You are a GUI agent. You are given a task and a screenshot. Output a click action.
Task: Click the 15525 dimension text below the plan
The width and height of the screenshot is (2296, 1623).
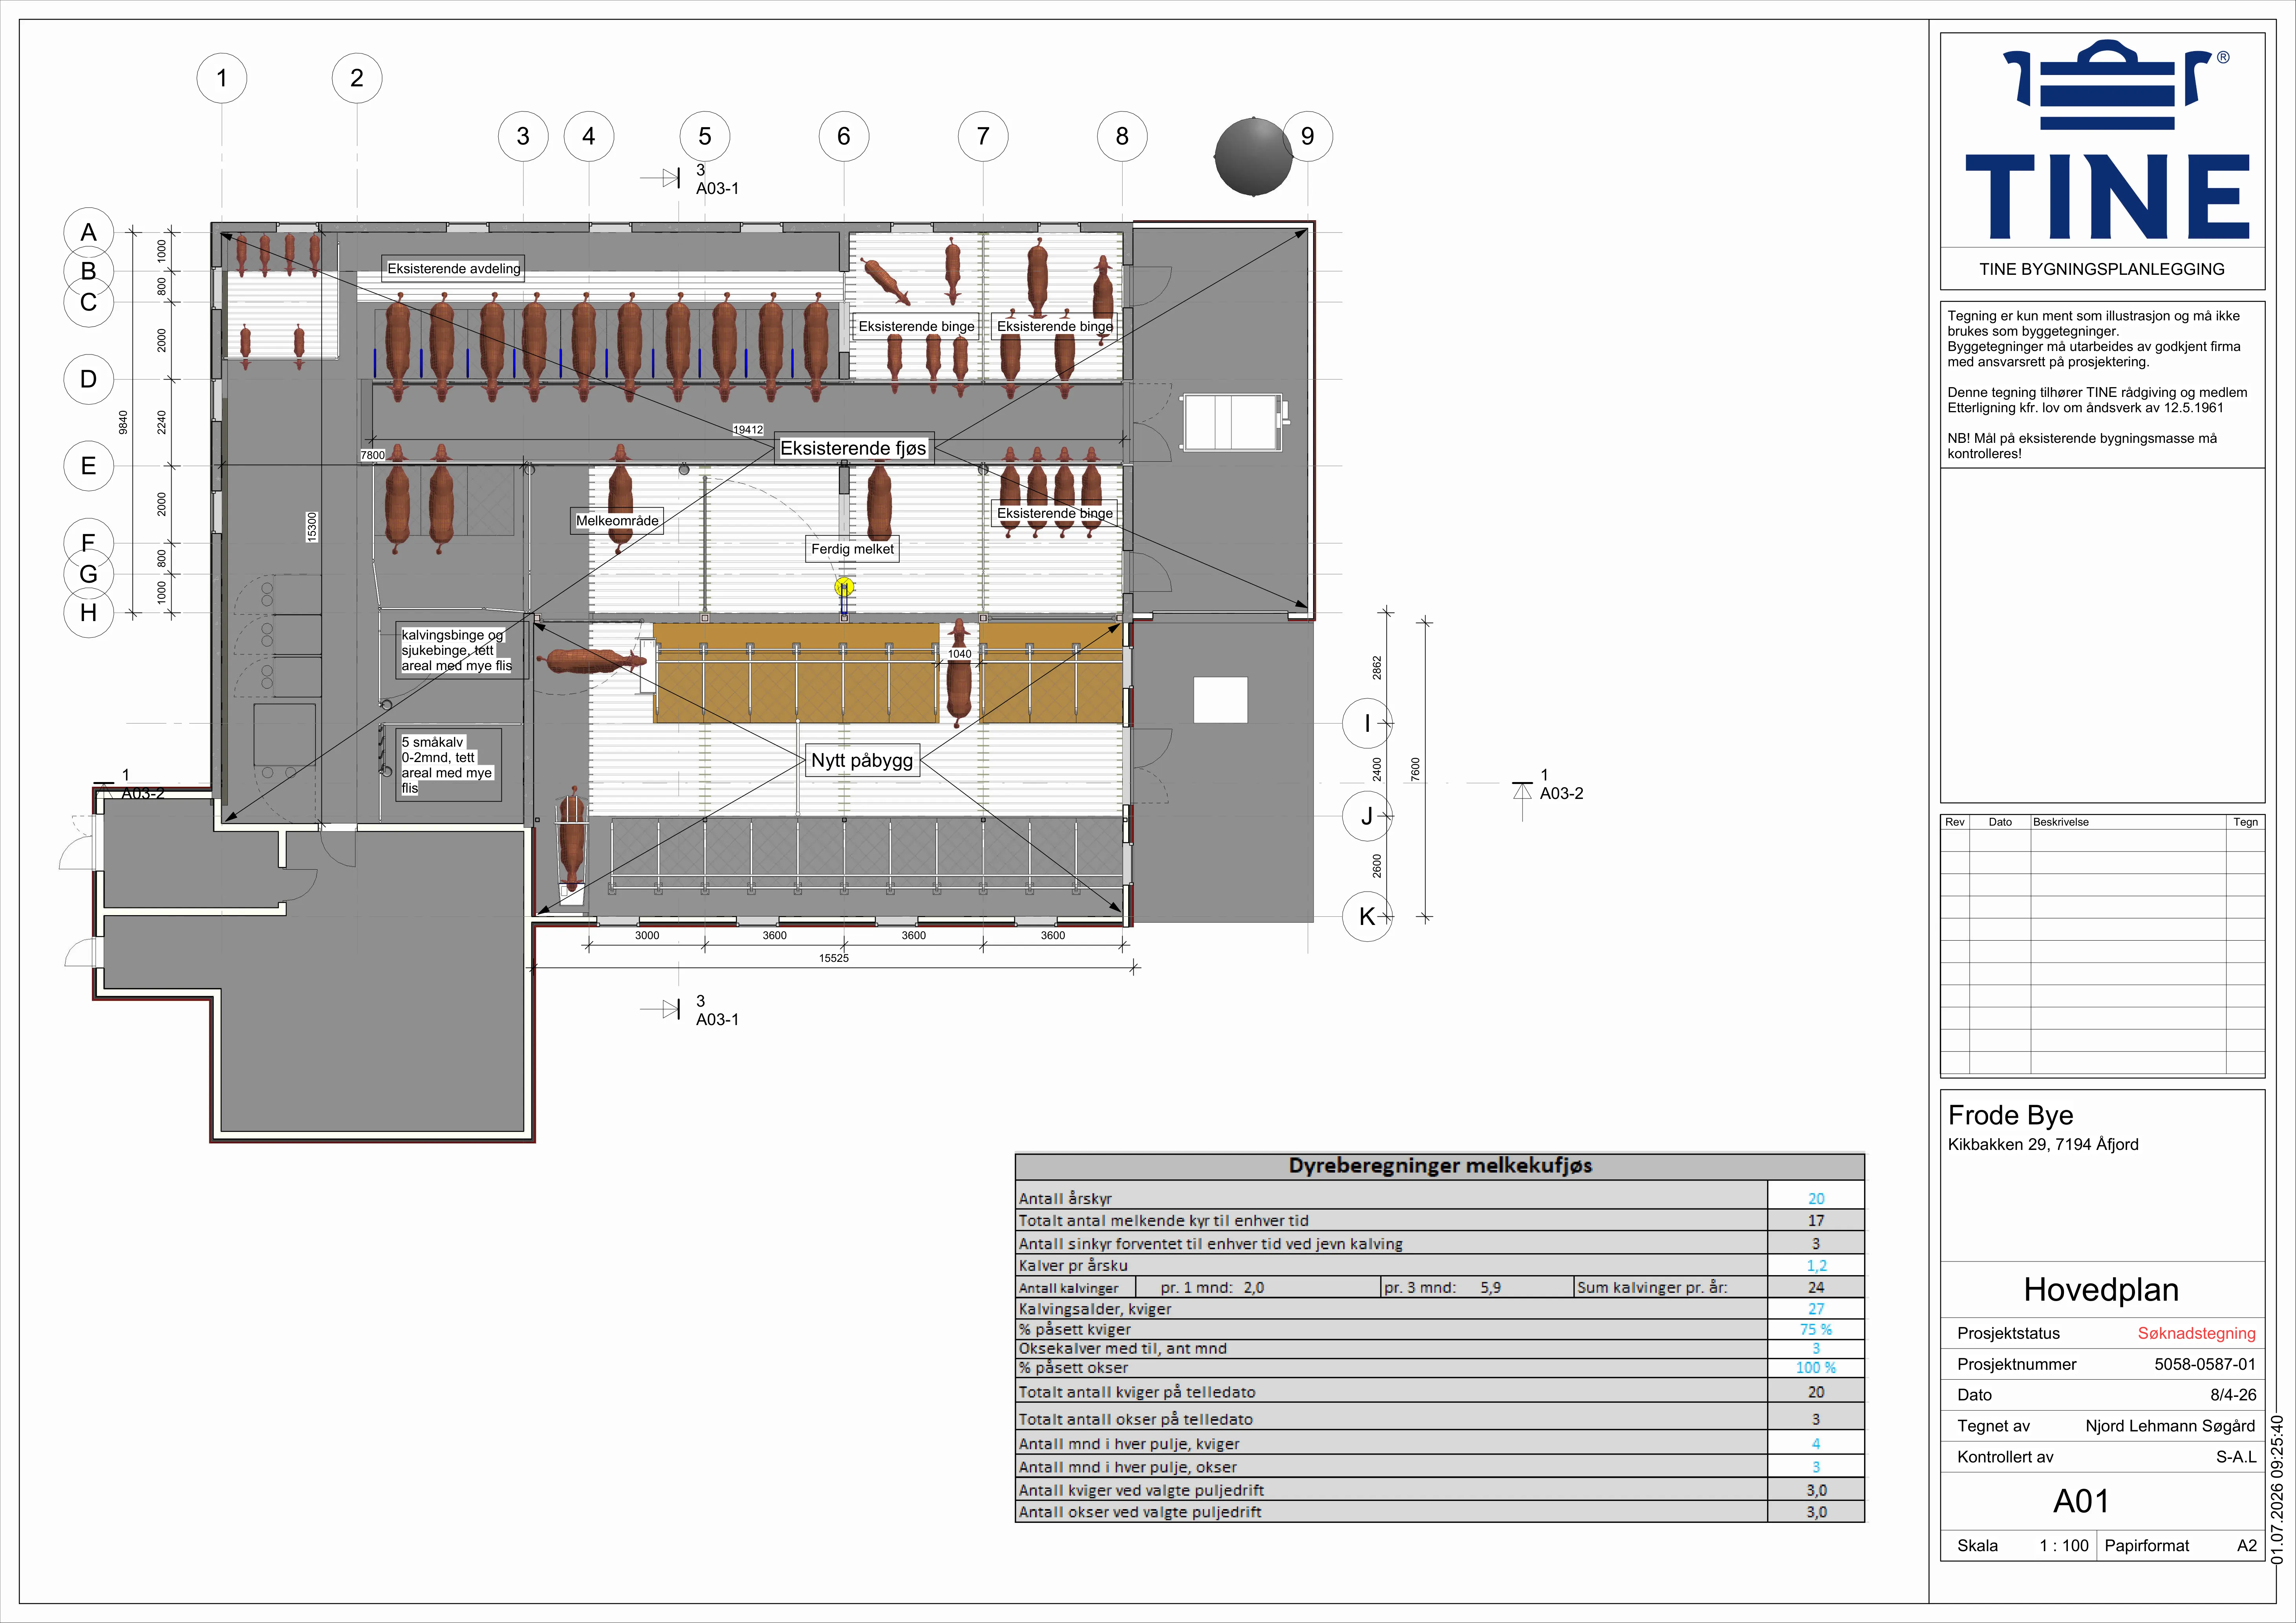[834, 958]
